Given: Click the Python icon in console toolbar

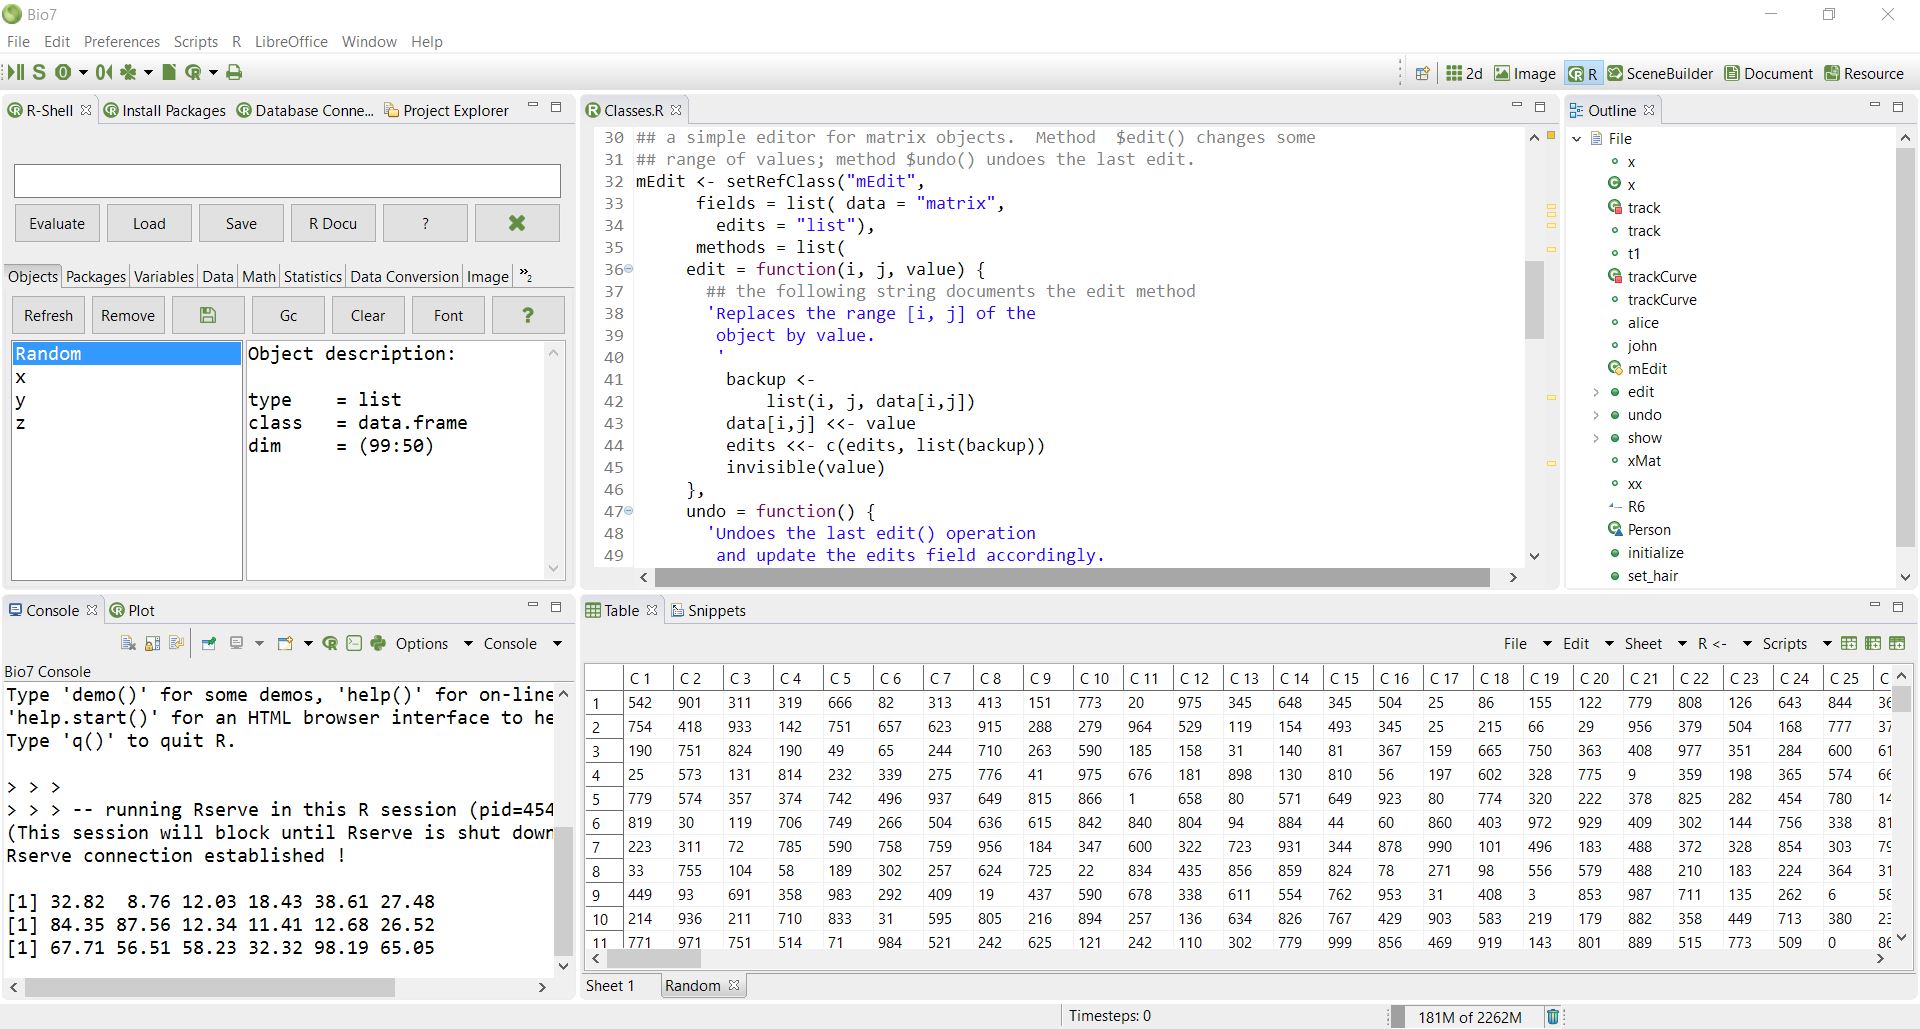Looking at the screenshot, I should (378, 643).
